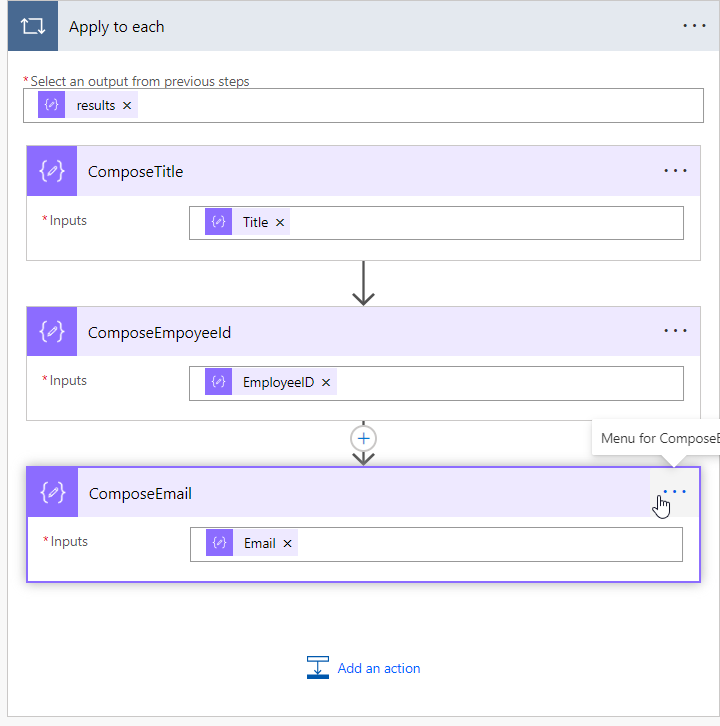
Task: Remove the Email token from Inputs
Action: pos(288,544)
